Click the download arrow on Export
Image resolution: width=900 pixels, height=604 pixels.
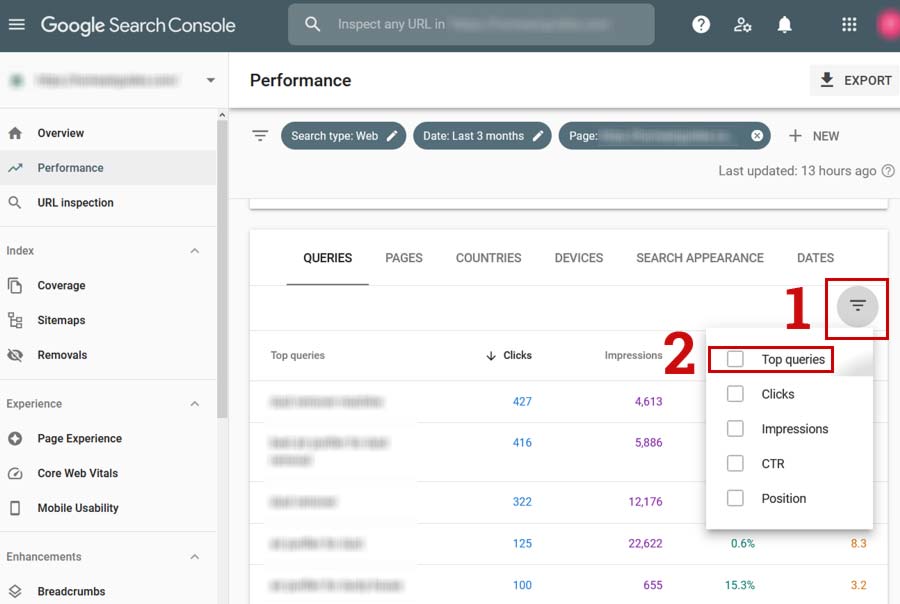tap(827, 80)
